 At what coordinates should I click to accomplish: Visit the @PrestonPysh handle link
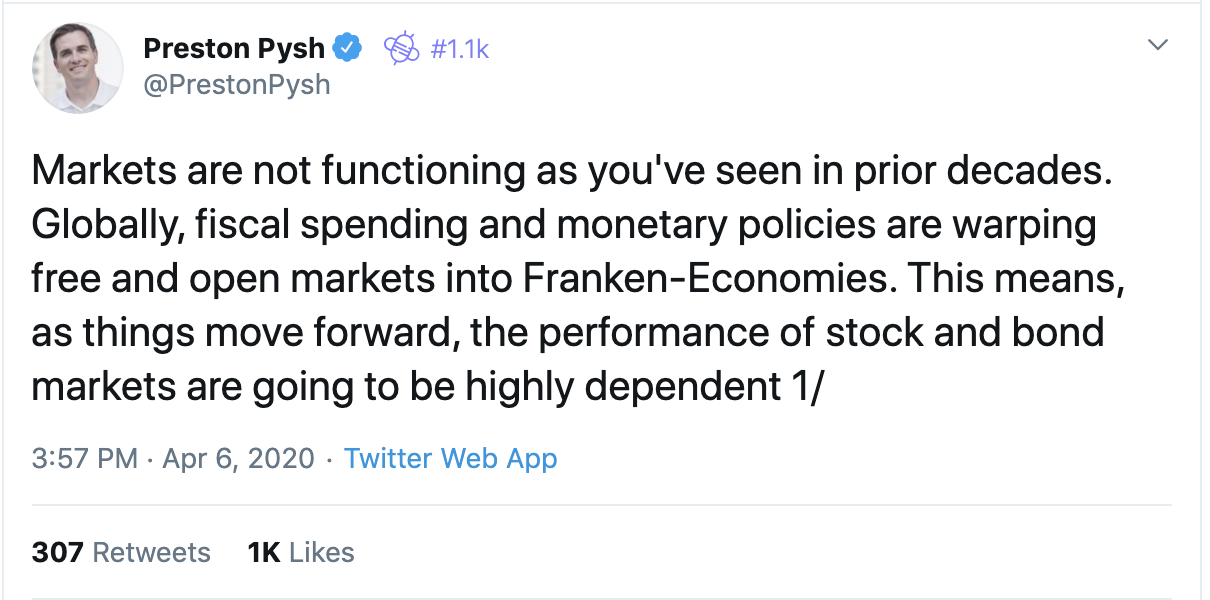237,84
